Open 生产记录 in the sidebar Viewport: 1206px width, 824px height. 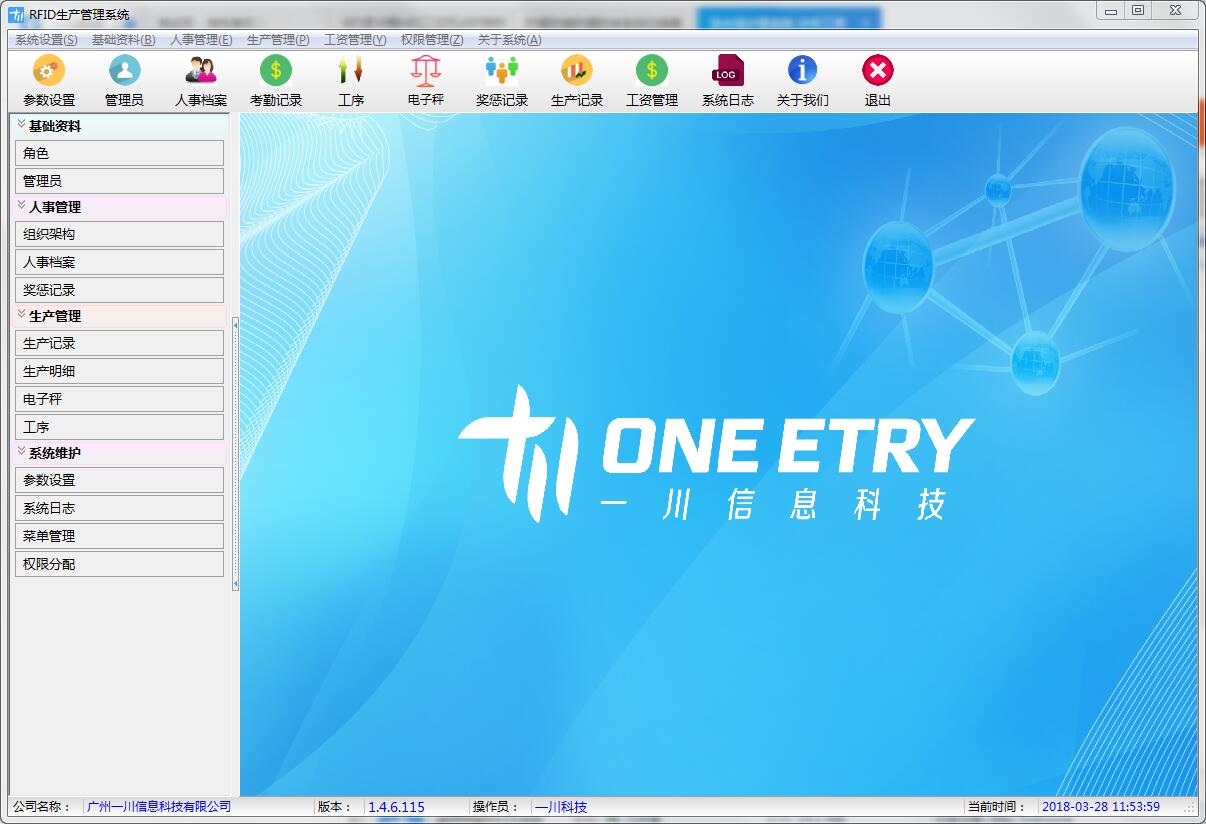[x=119, y=343]
